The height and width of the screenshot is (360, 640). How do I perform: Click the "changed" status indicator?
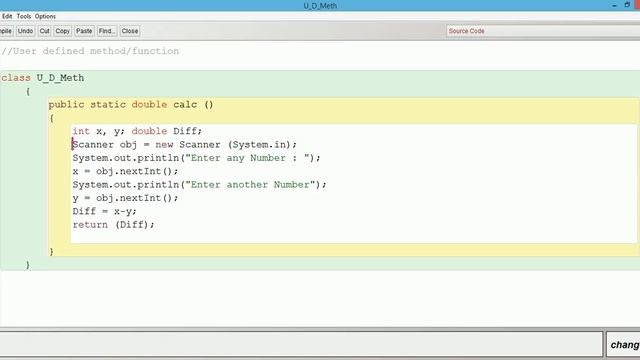(624, 345)
